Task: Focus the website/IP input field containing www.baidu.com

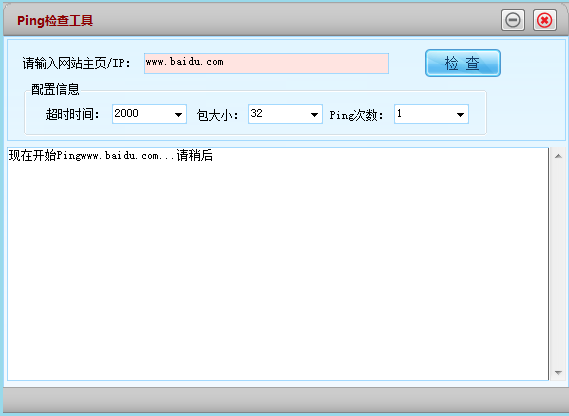Action: click(266, 63)
